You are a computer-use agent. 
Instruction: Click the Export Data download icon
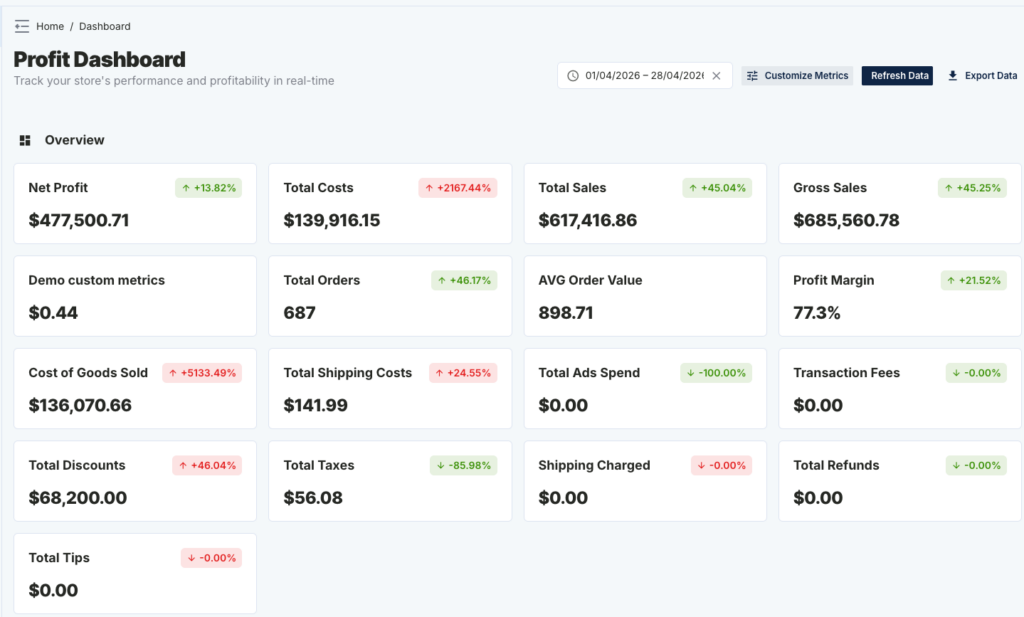[953, 76]
